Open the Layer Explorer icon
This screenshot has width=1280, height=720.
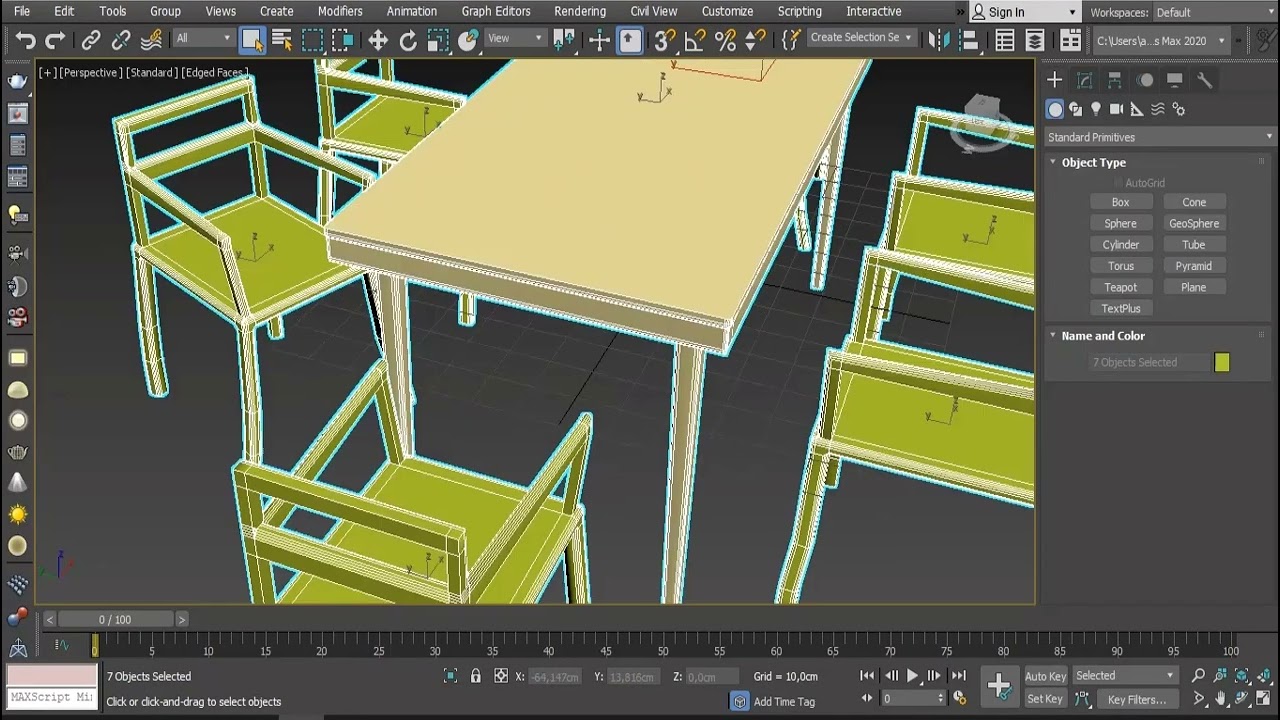click(x=1035, y=40)
